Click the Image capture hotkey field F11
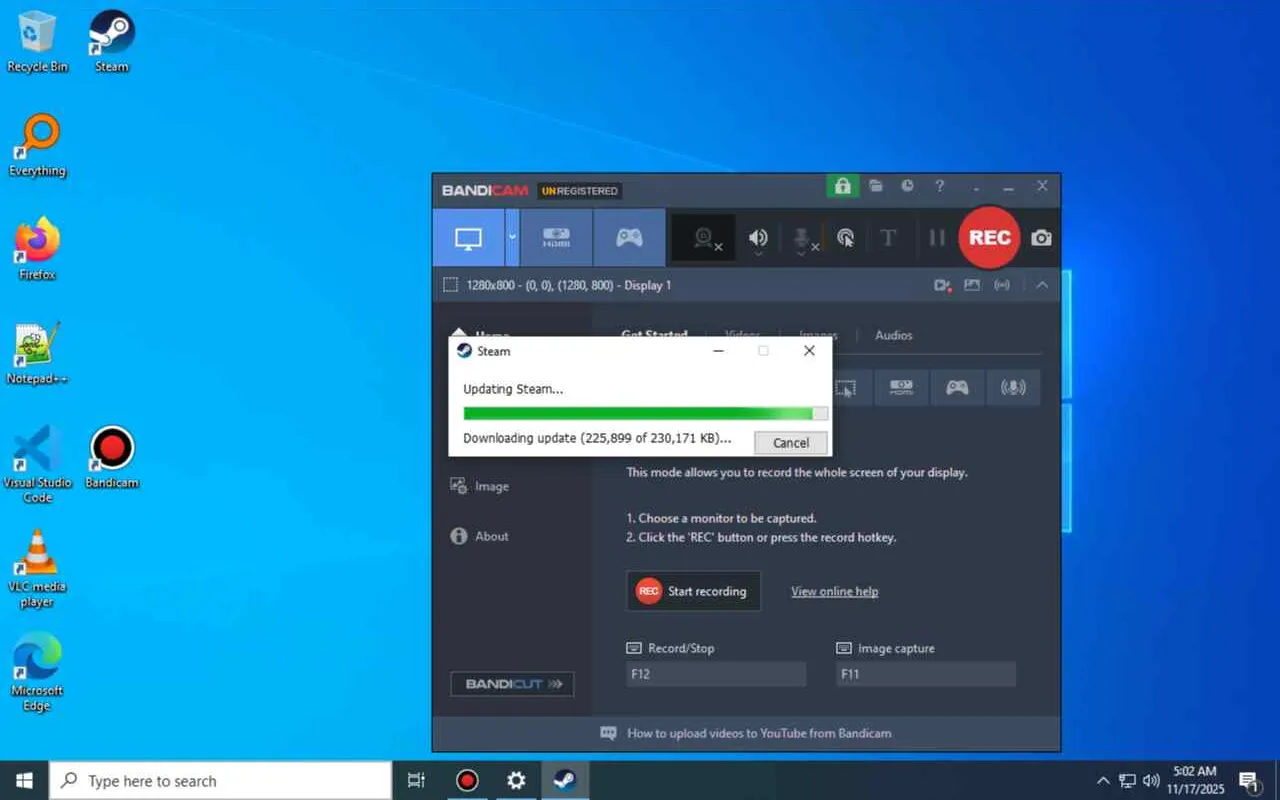Image resolution: width=1280 pixels, height=800 pixels. (x=926, y=674)
